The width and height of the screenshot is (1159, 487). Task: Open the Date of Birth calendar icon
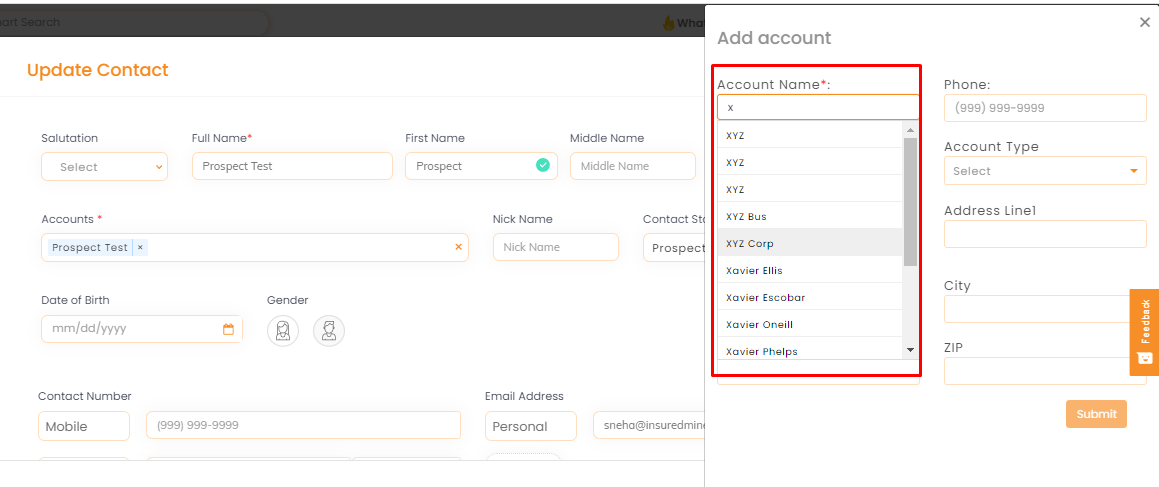point(228,329)
